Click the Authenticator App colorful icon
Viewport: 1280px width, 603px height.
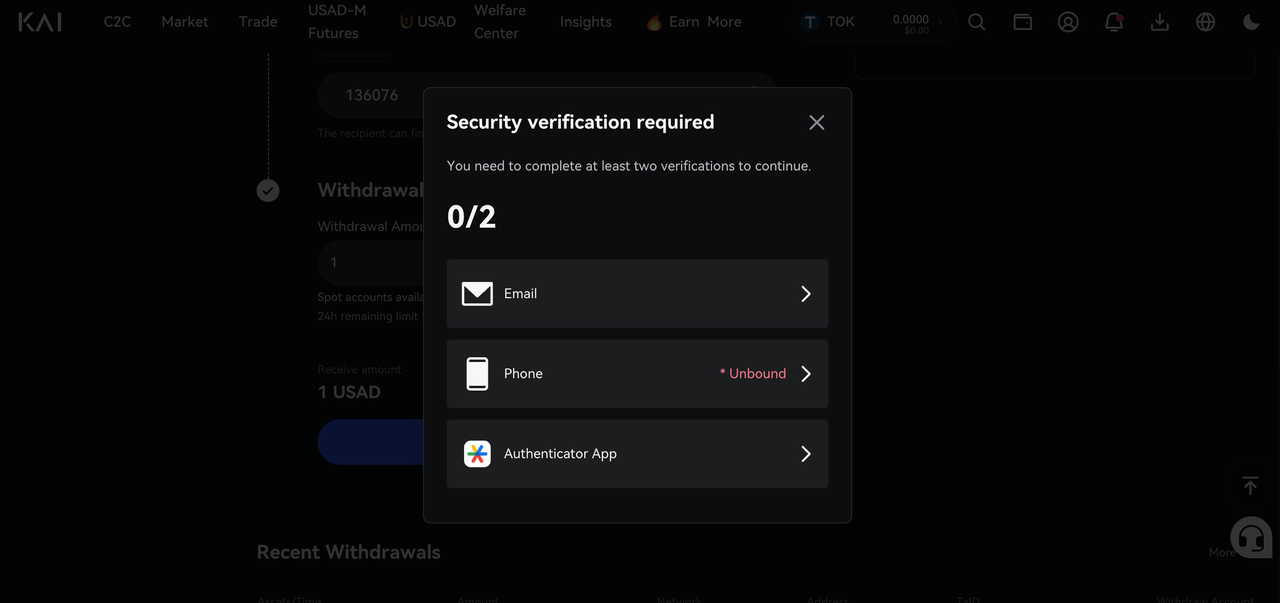coord(477,454)
